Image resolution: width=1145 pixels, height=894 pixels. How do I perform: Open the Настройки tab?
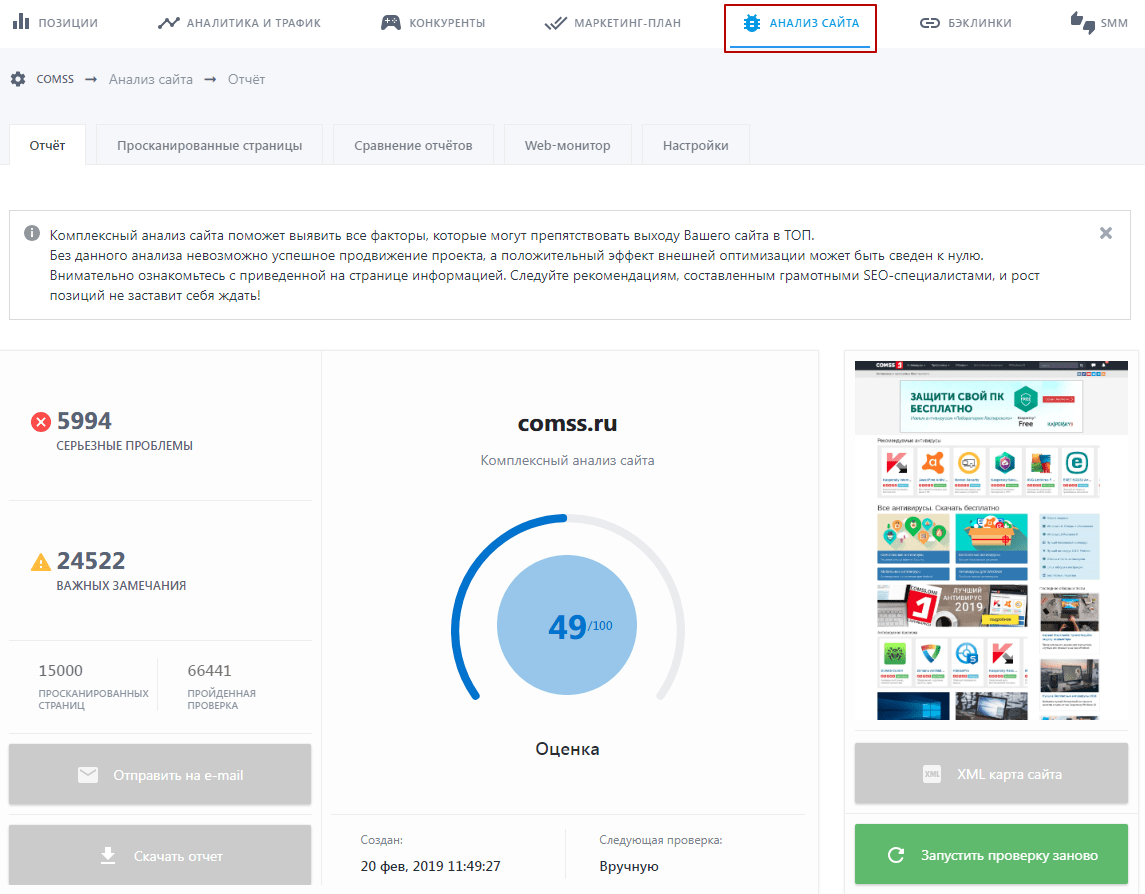695,145
